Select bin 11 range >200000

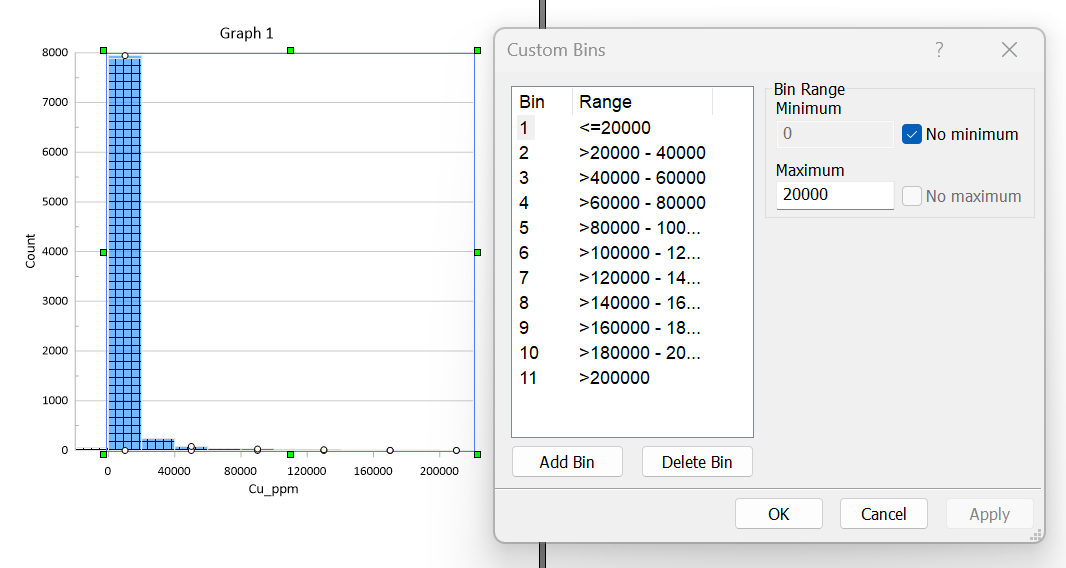pyautogui.click(x=614, y=378)
